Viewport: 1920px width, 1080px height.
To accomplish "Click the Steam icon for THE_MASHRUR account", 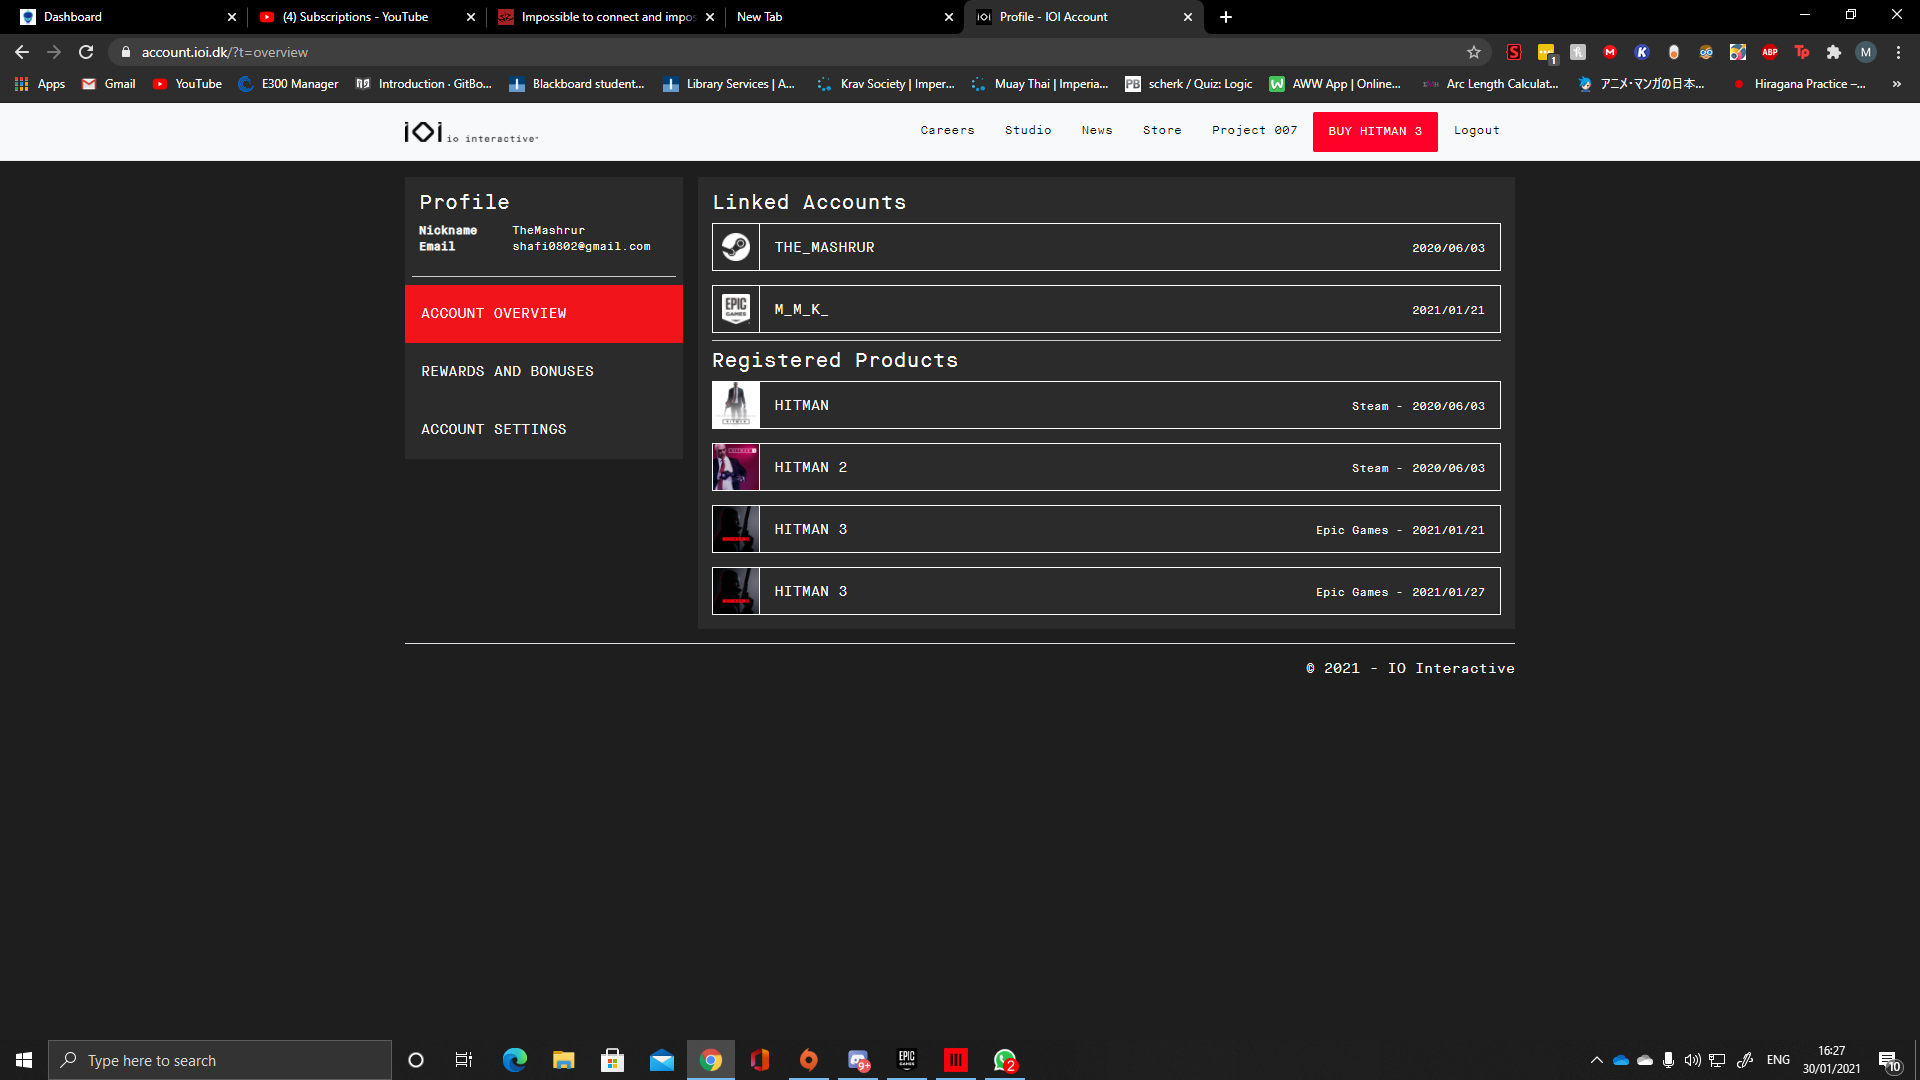I will click(x=736, y=247).
